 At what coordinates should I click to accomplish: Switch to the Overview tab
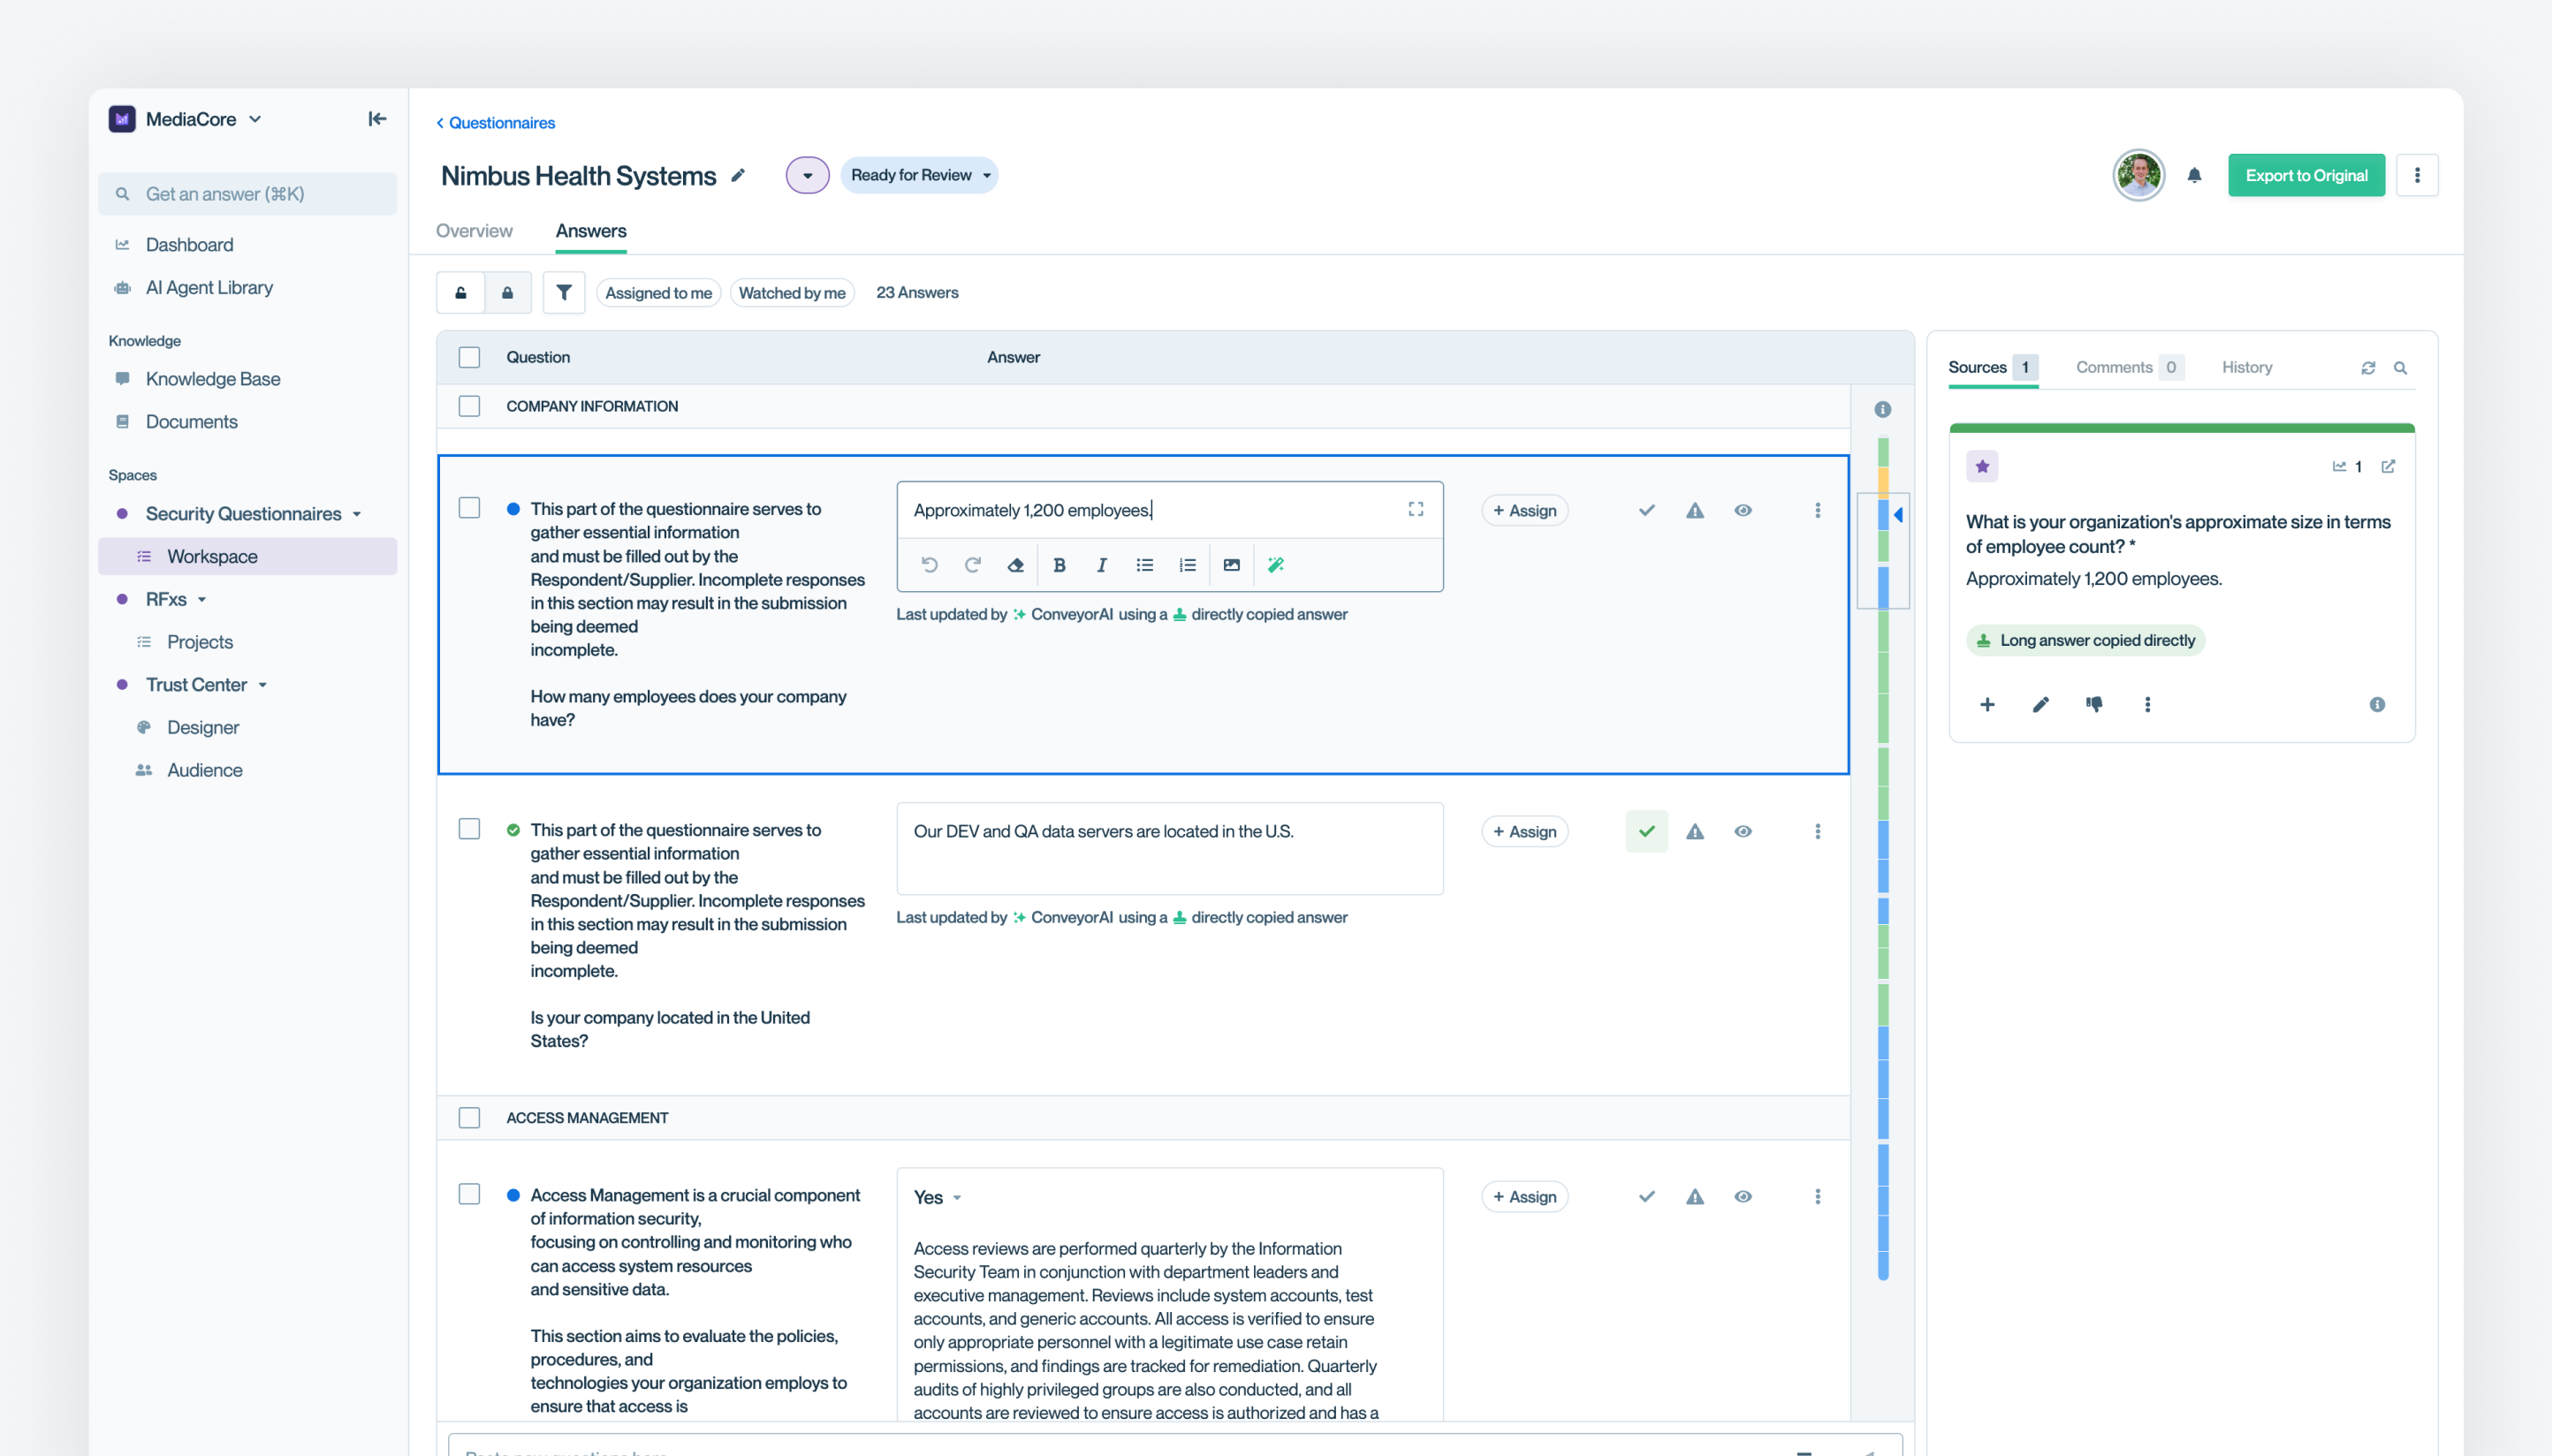coord(474,231)
